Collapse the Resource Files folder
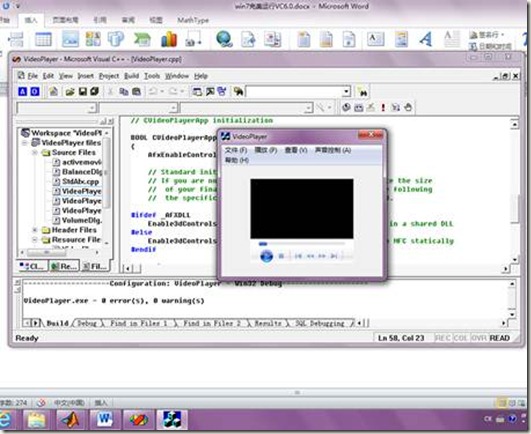 coord(35,240)
